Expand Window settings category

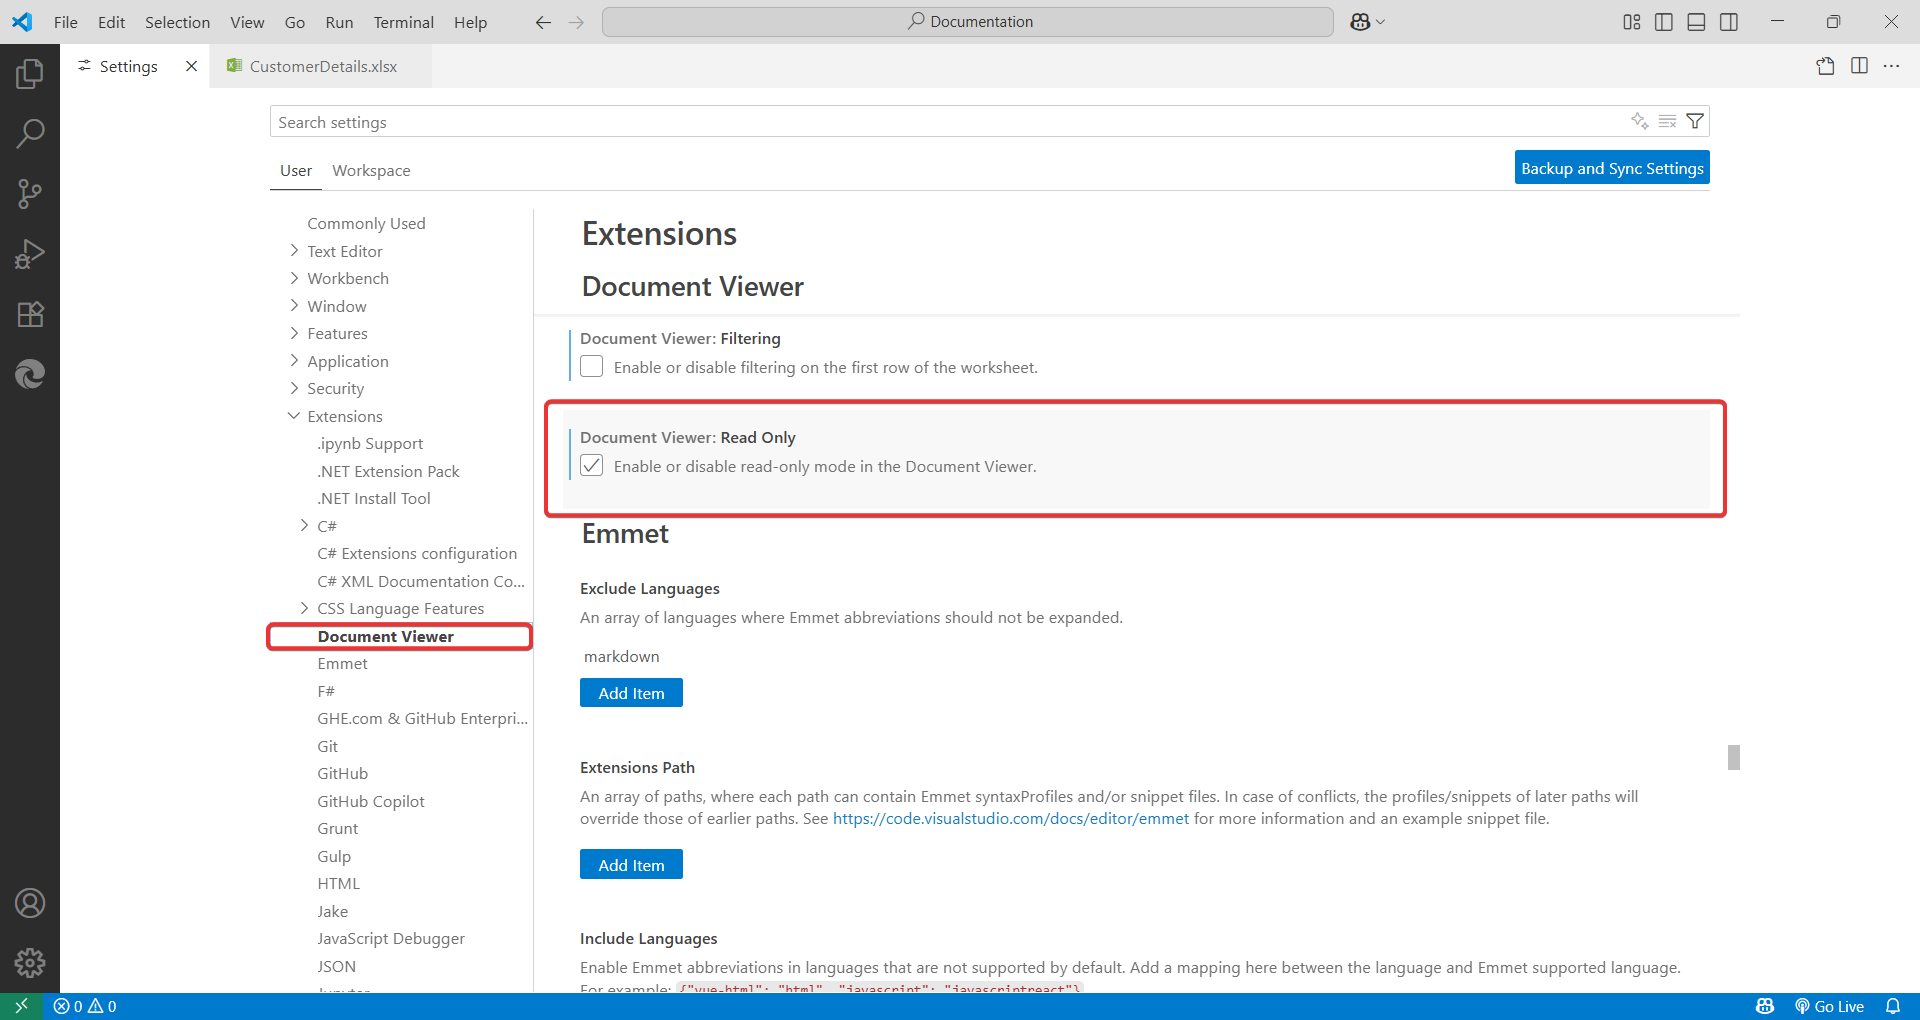click(x=294, y=306)
